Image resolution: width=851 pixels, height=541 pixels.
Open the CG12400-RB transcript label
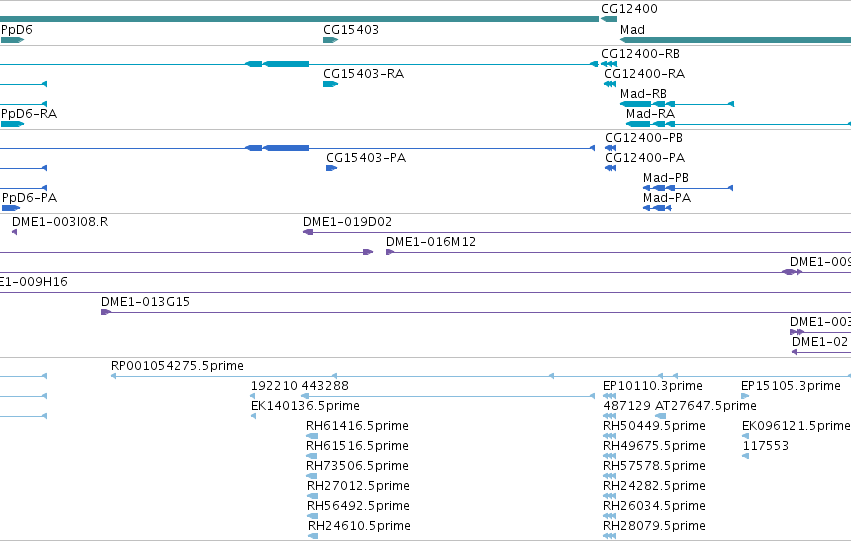(640, 54)
